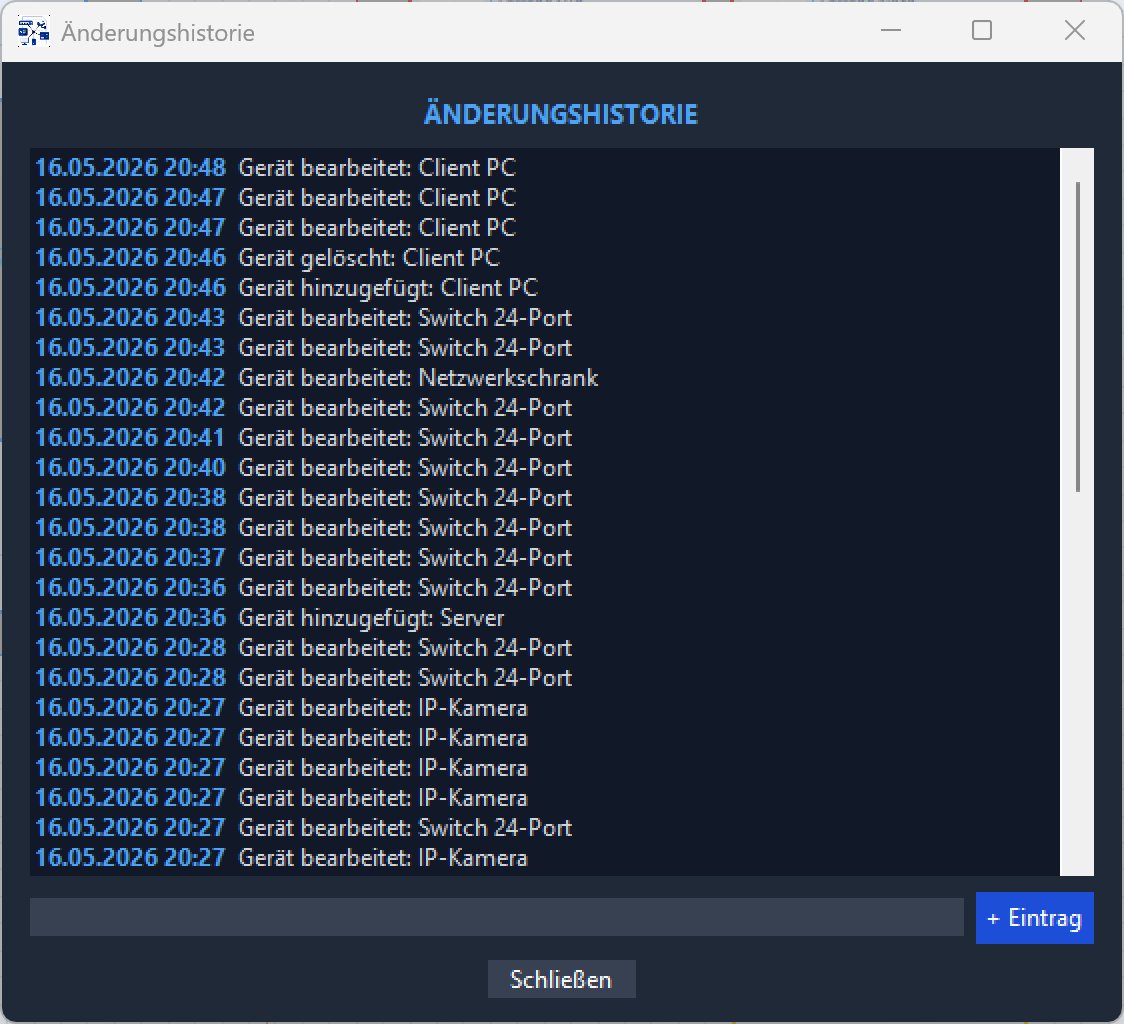Image resolution: width=1124 pixels, height=1024 pixels.
Task: Click the Schließen button
Action: (x=561, y=979)
